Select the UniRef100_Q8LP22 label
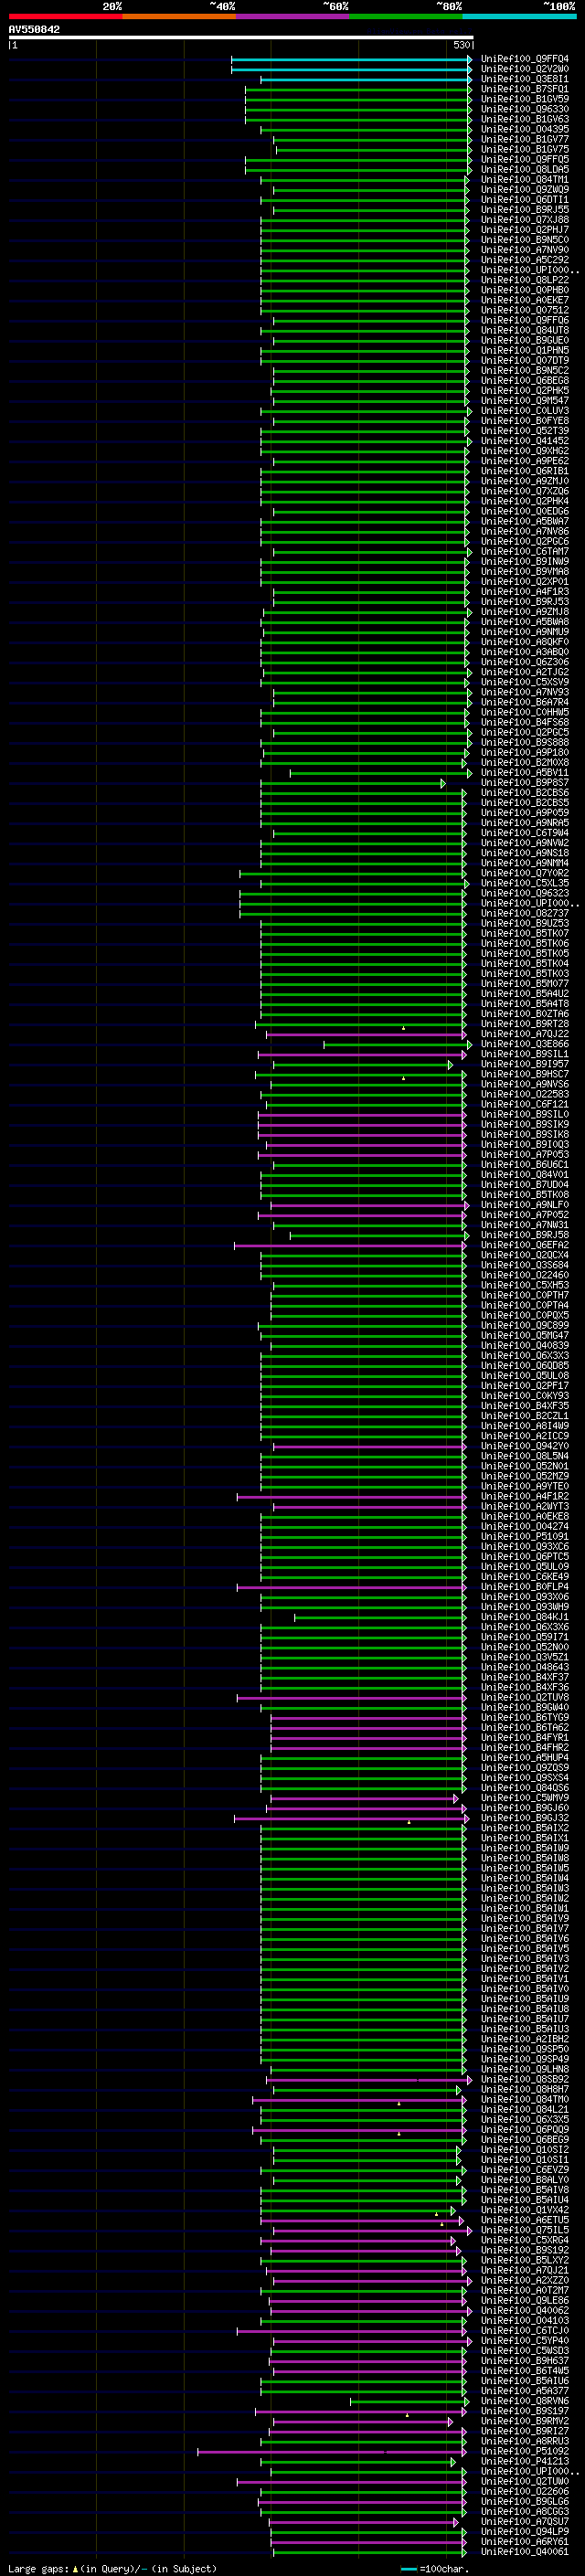This screenshot has height=2576, width=585. (x=524, y=280)
